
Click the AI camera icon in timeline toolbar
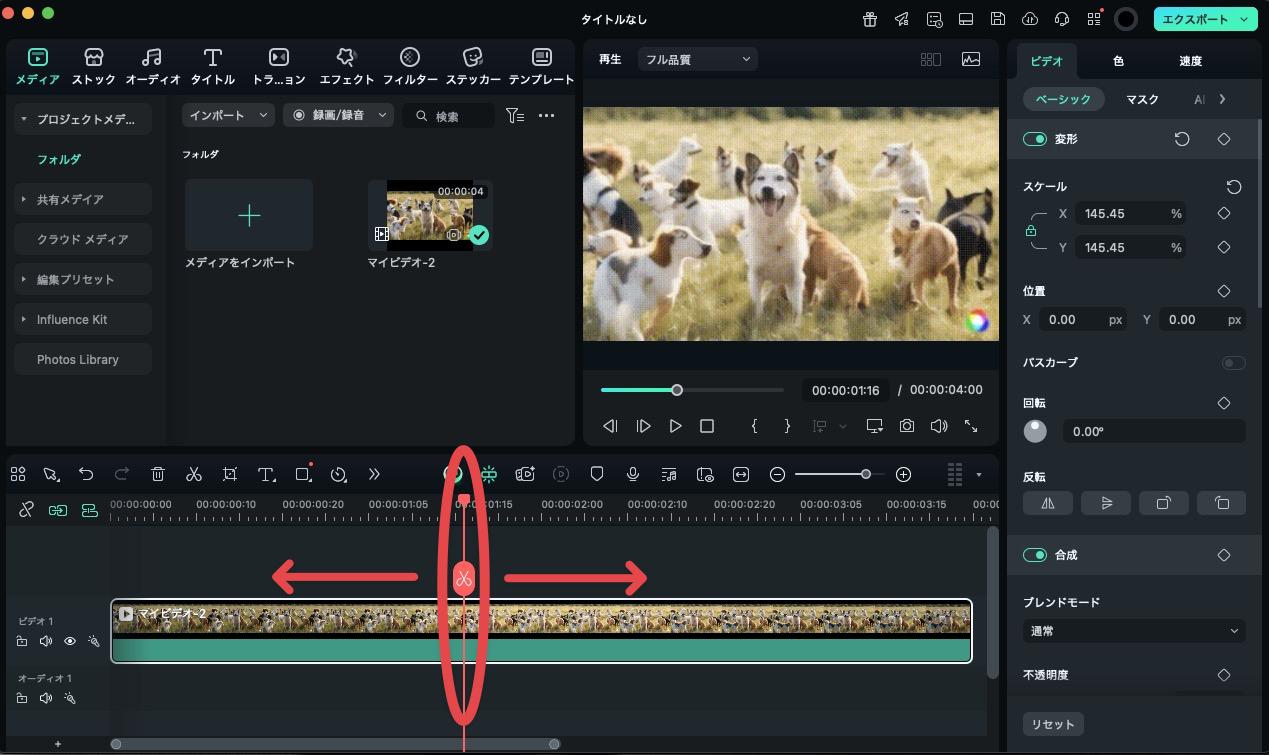point(525,474)
